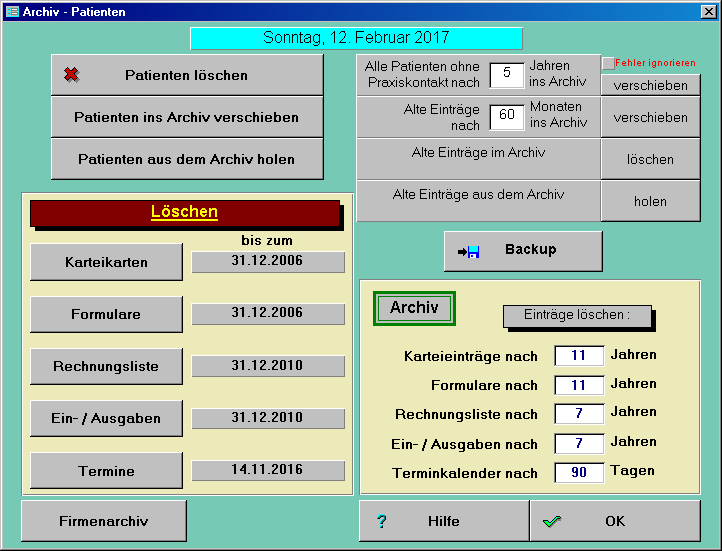
Task: Click löschen for Alte Einträge im Archiv
Action: coord(650,160)
